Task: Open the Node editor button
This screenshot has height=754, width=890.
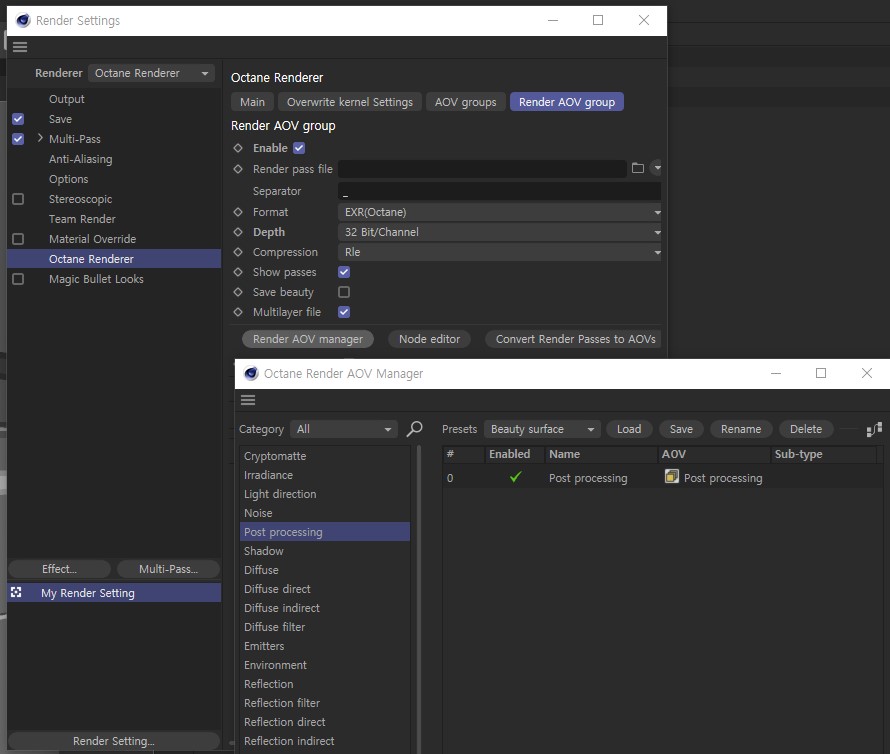Action: (x=429, y=339)
